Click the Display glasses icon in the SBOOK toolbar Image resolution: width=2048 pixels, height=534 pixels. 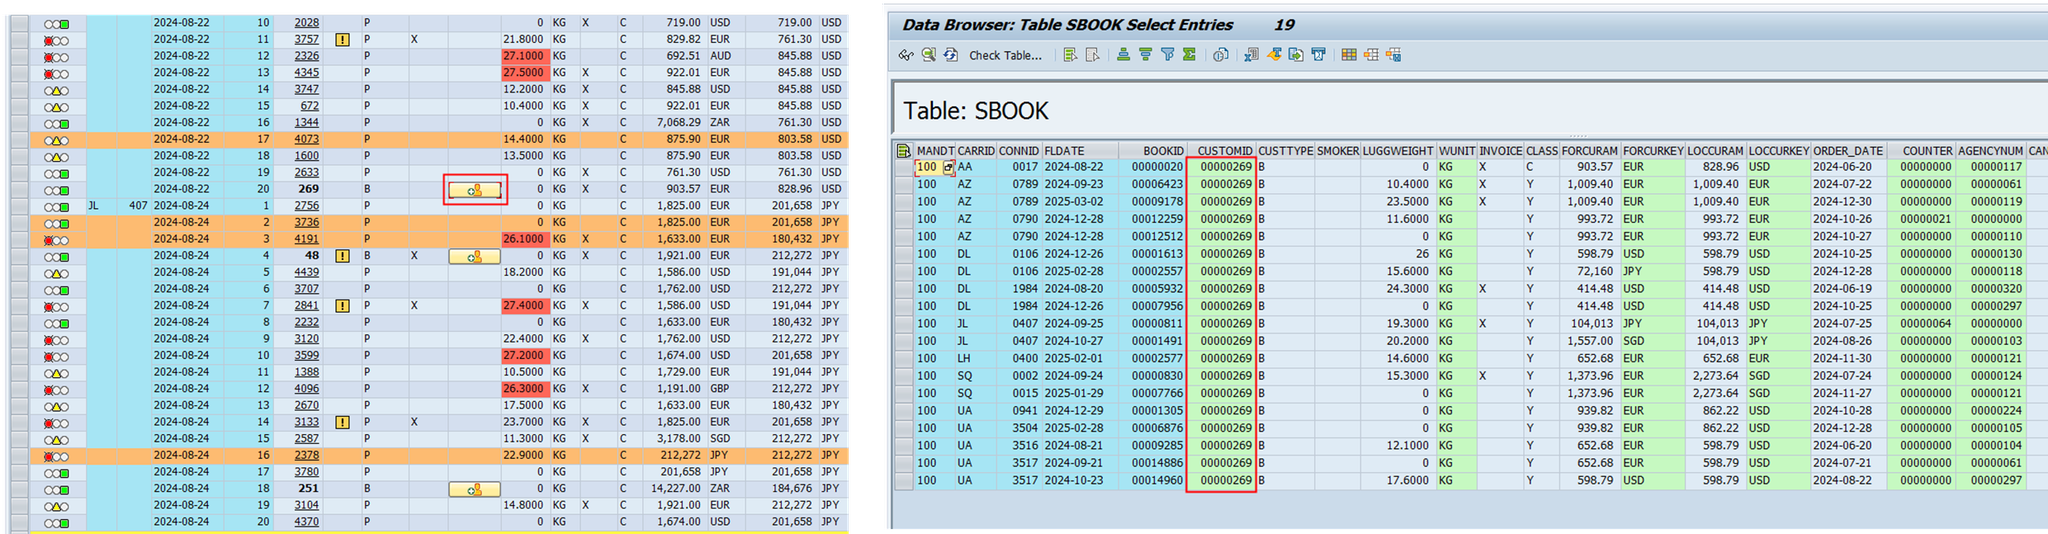click(x=906, y=55)
